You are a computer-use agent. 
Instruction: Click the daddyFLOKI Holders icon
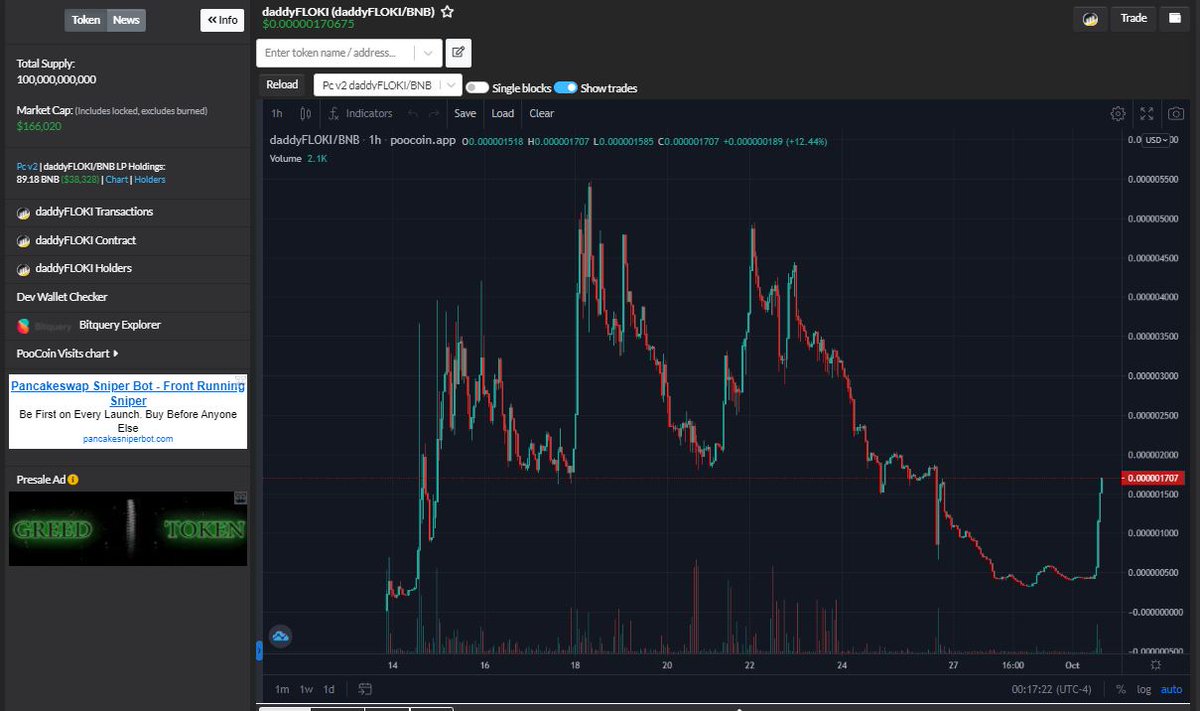tap(24, 268)
